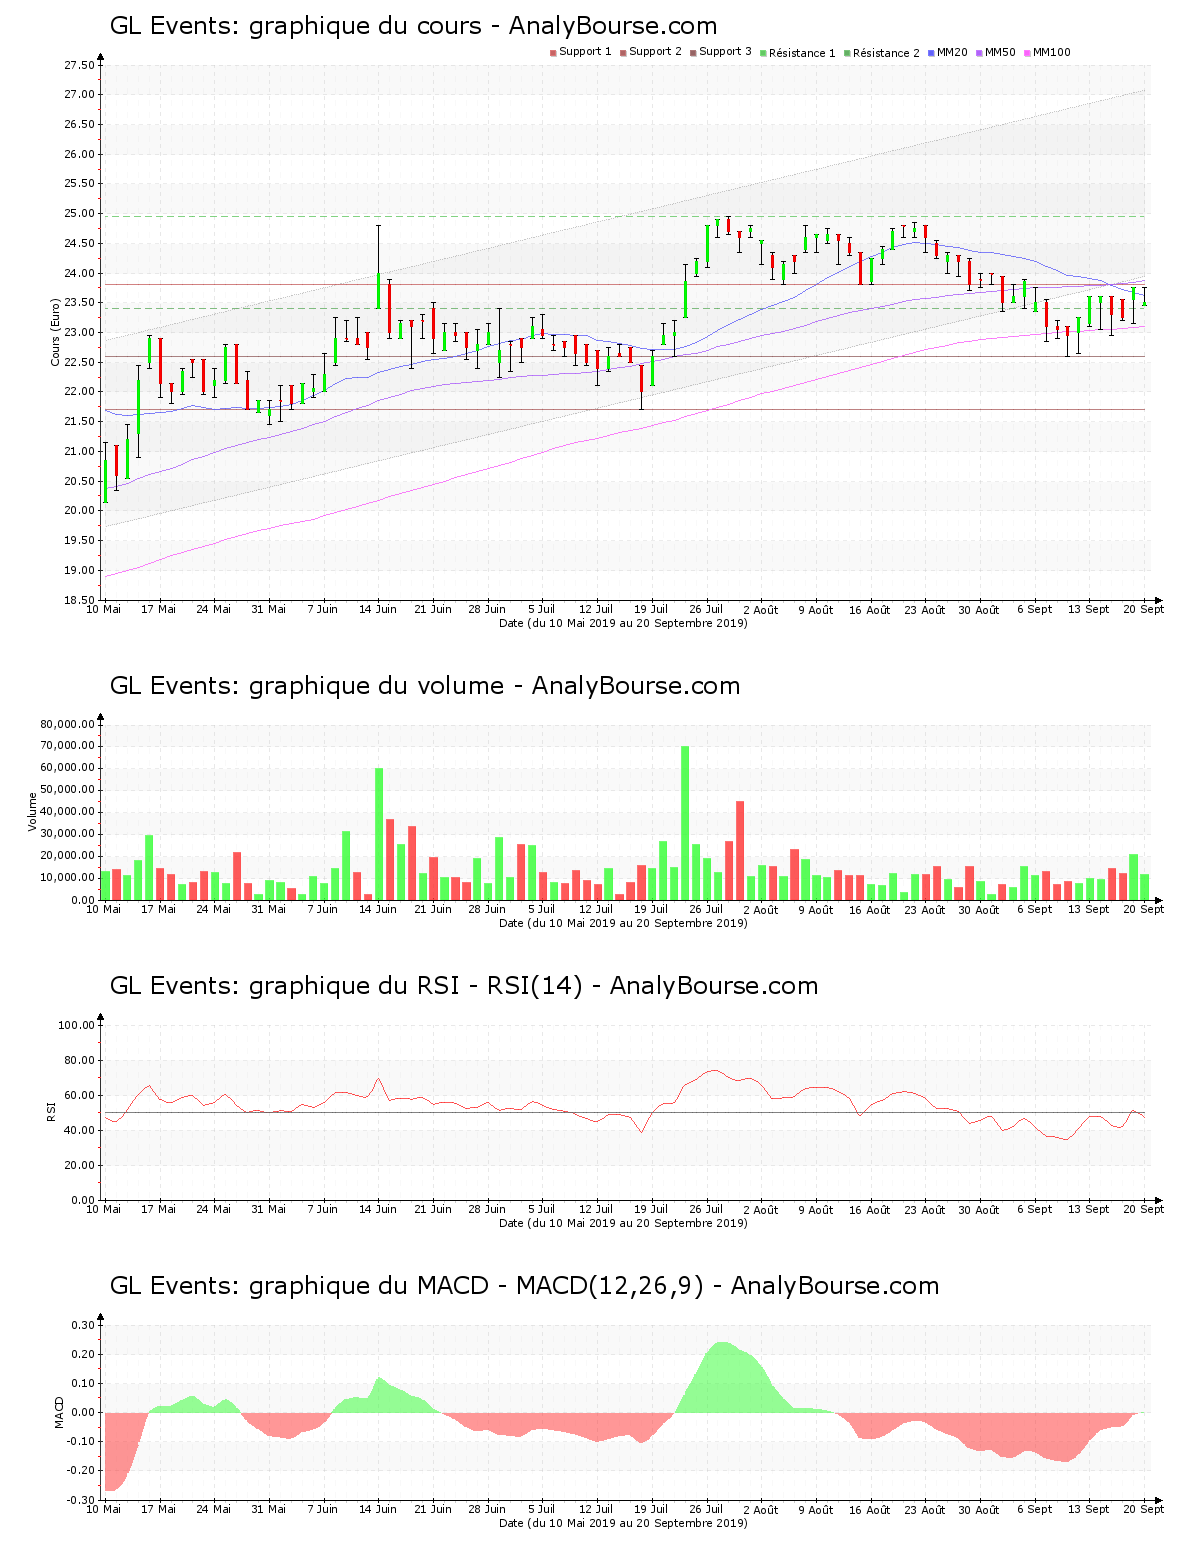Click the 'Volume' vertical axis title
1200x1550 pixels.
tap(33, 812)
